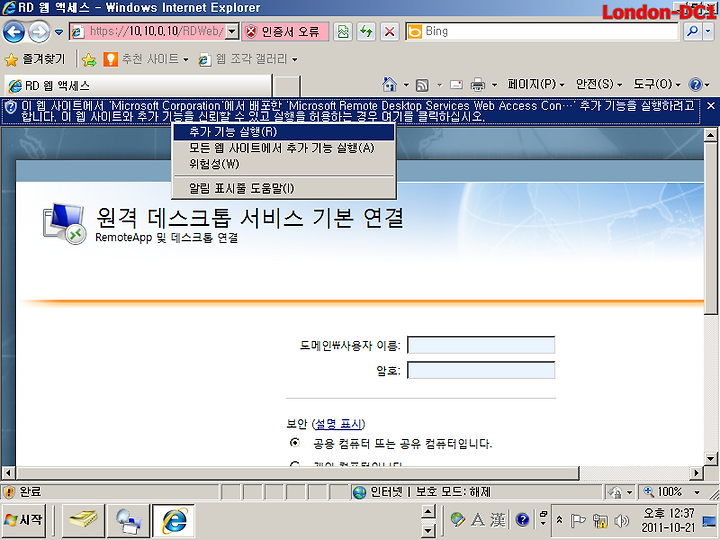Image resolution: width=720 pixels, height=540 pixels.
Task: Click the taskbar Internet Explorer icon
Action: click(x=174, y=520)
